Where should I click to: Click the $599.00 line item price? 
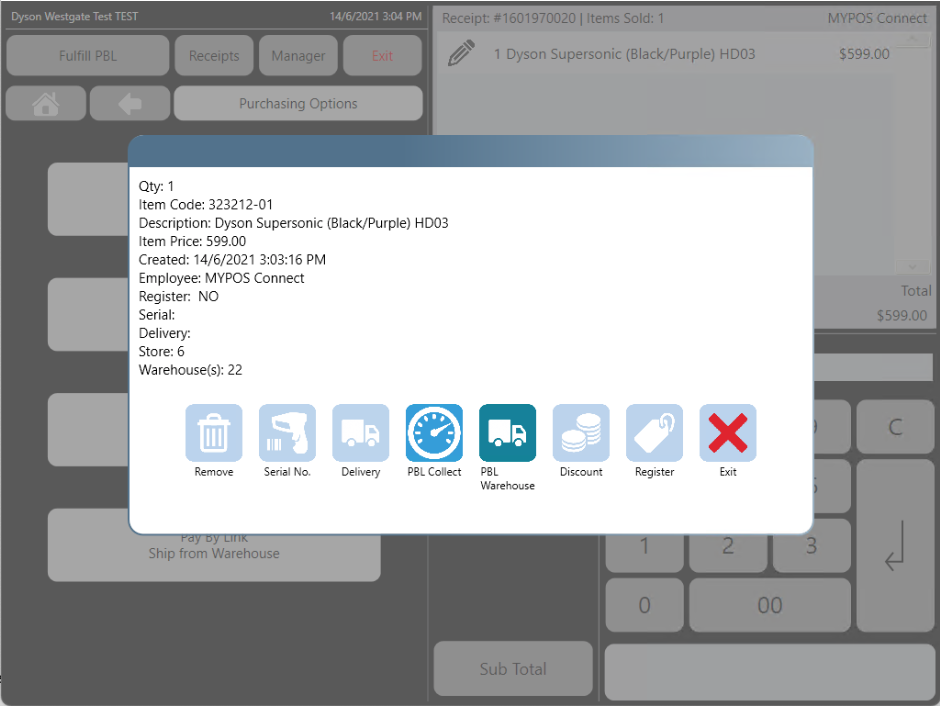pos(864,54)
